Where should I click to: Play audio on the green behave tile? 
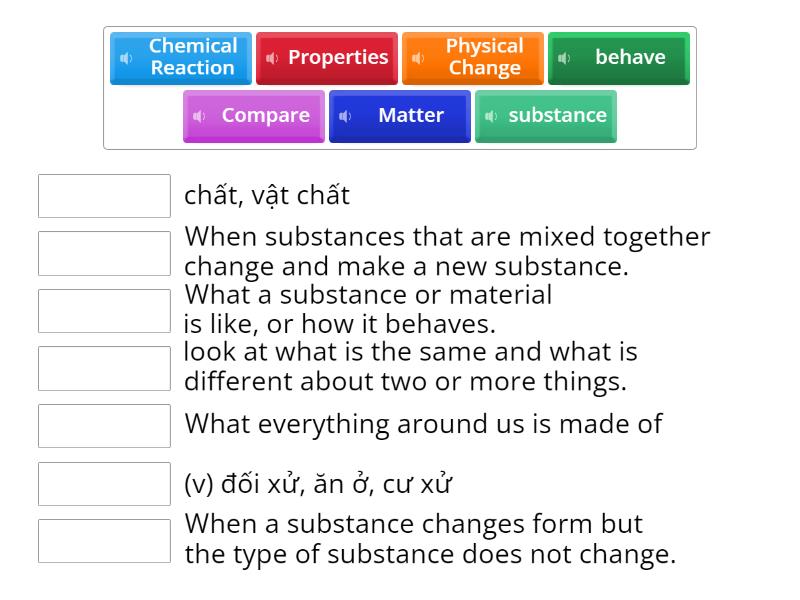(x=562, y=58)
